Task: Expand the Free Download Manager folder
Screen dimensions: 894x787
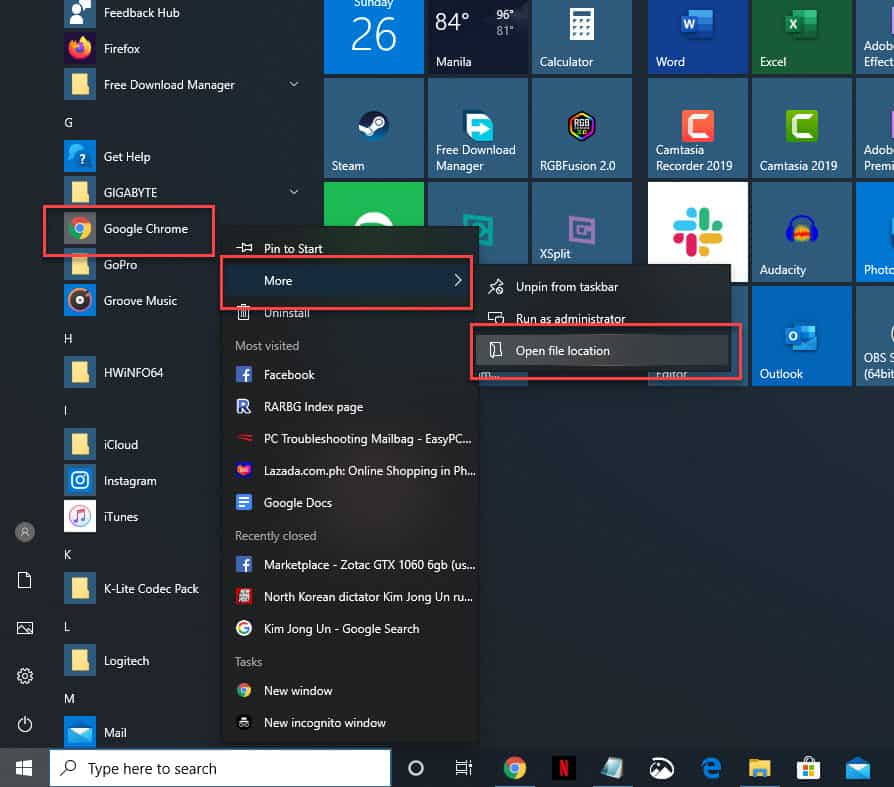Action: point(294,84)
